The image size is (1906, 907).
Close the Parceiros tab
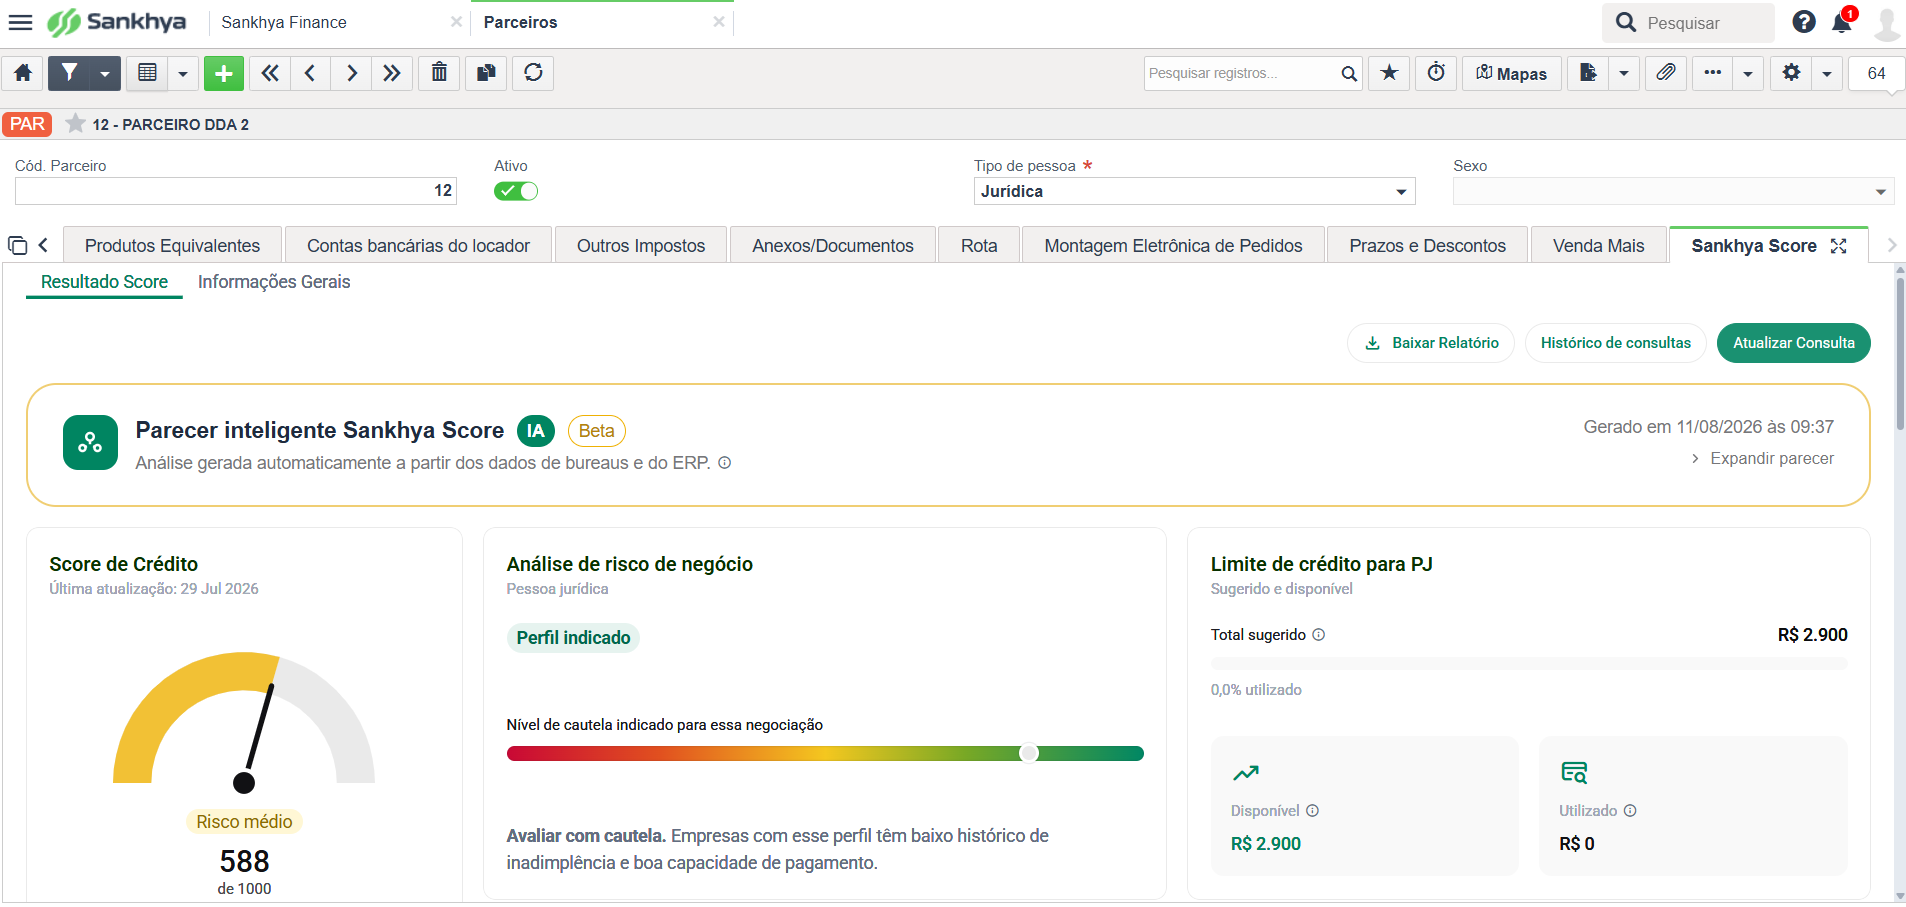719,22
